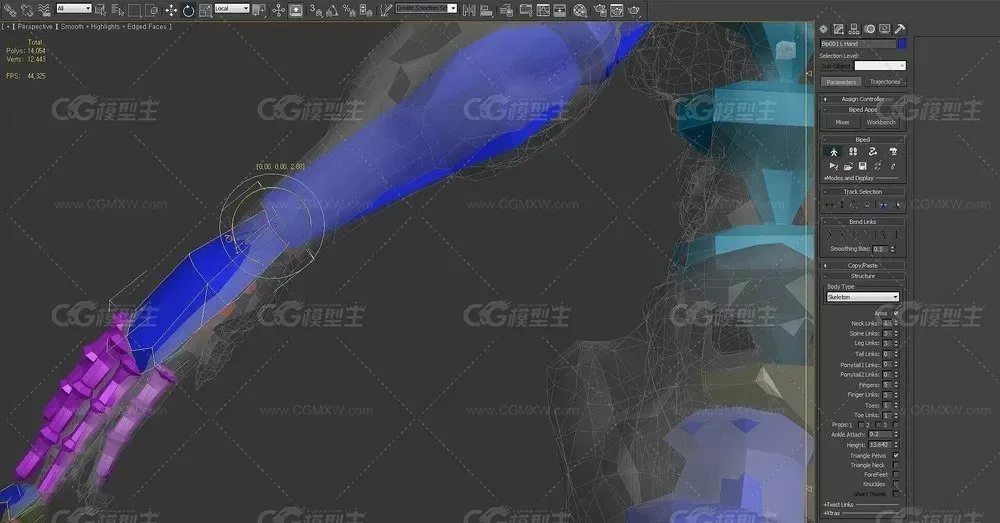
Task: Click the Use Pivot Point Center icon
Action: point(259,10)
